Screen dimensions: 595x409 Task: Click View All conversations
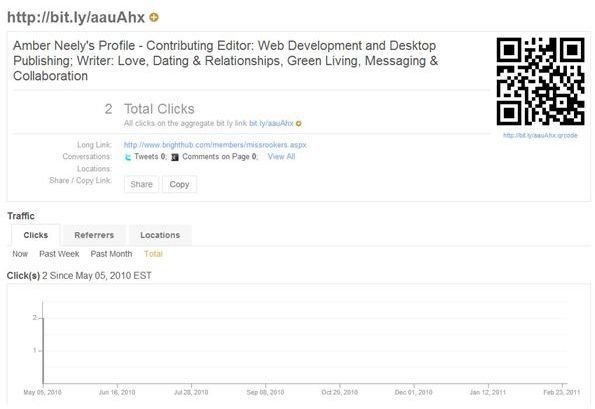pos(281,156)
